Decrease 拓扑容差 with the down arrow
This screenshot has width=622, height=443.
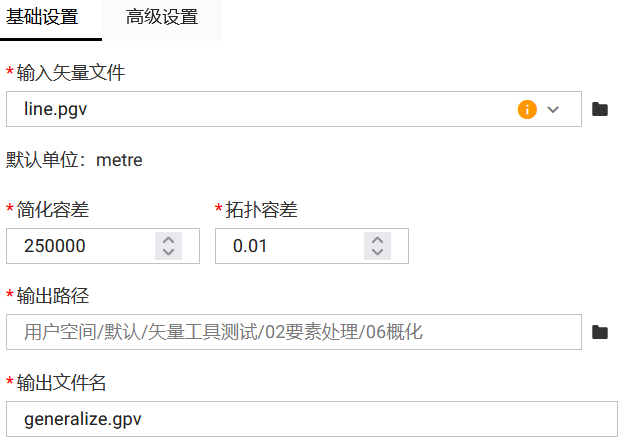coord(377,252)
